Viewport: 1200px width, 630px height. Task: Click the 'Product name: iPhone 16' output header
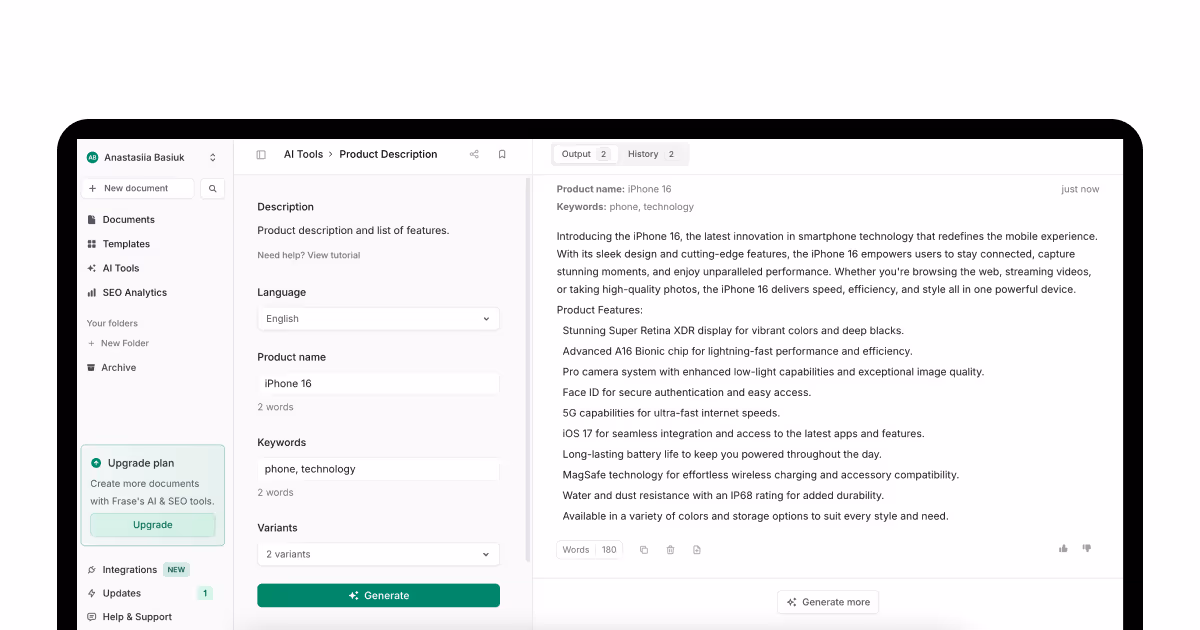(x=614, y=189)
